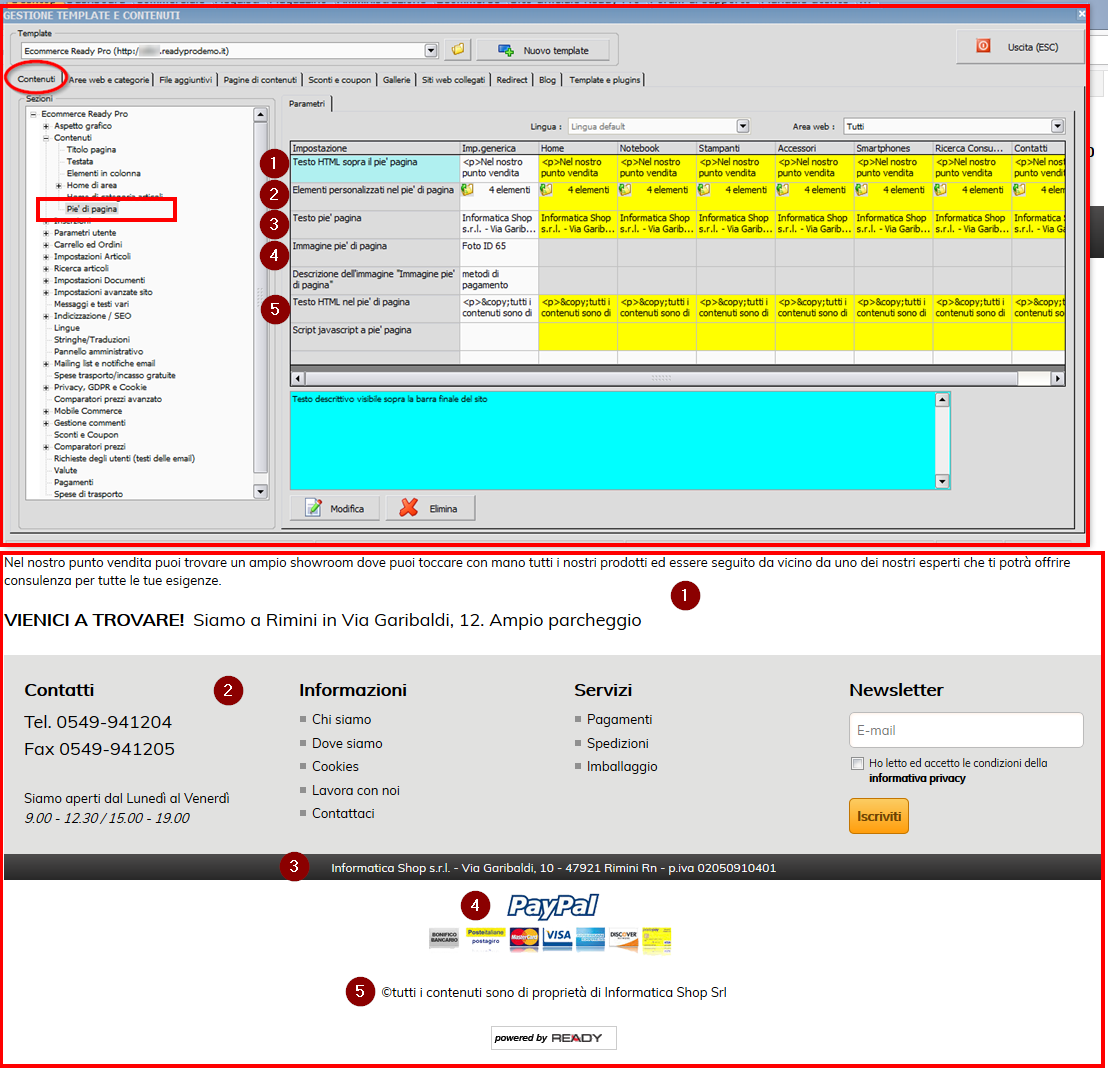This screenshot has width=1108, height=1073.
Task: Click the PayPal logo in the footer preview
Action: (554, 905)
